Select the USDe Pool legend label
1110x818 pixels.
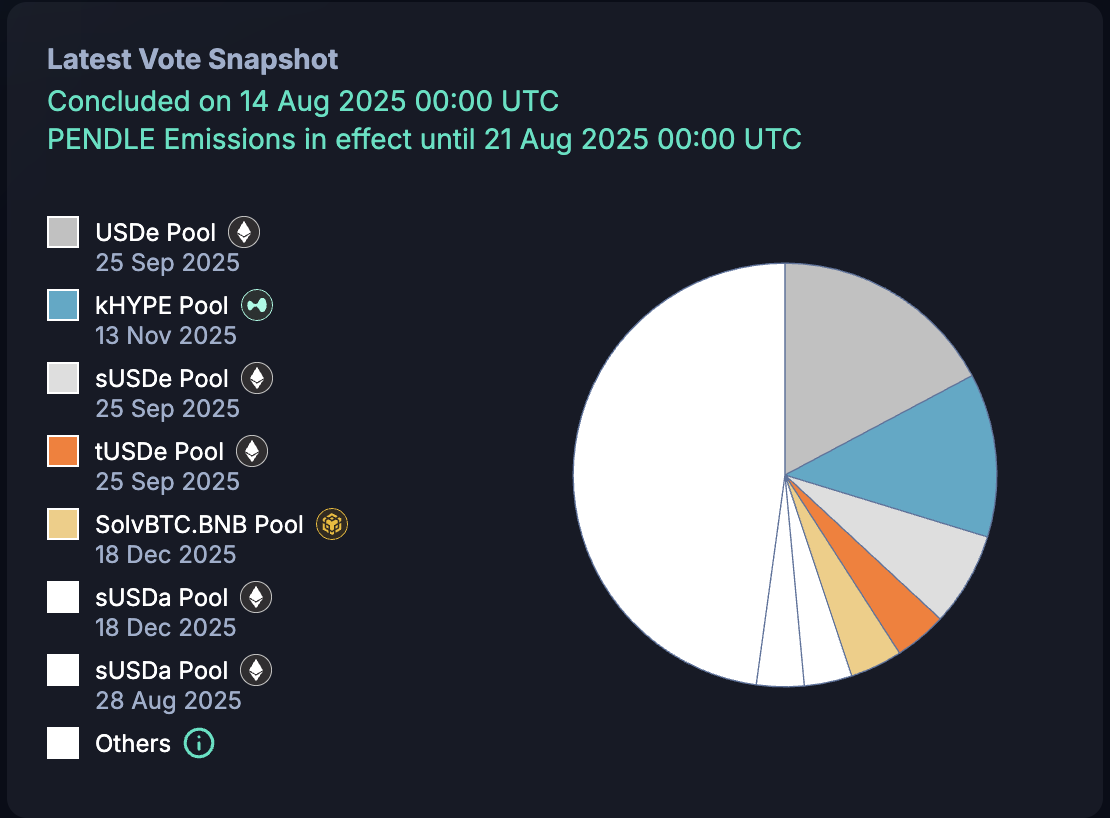(155, 233)
